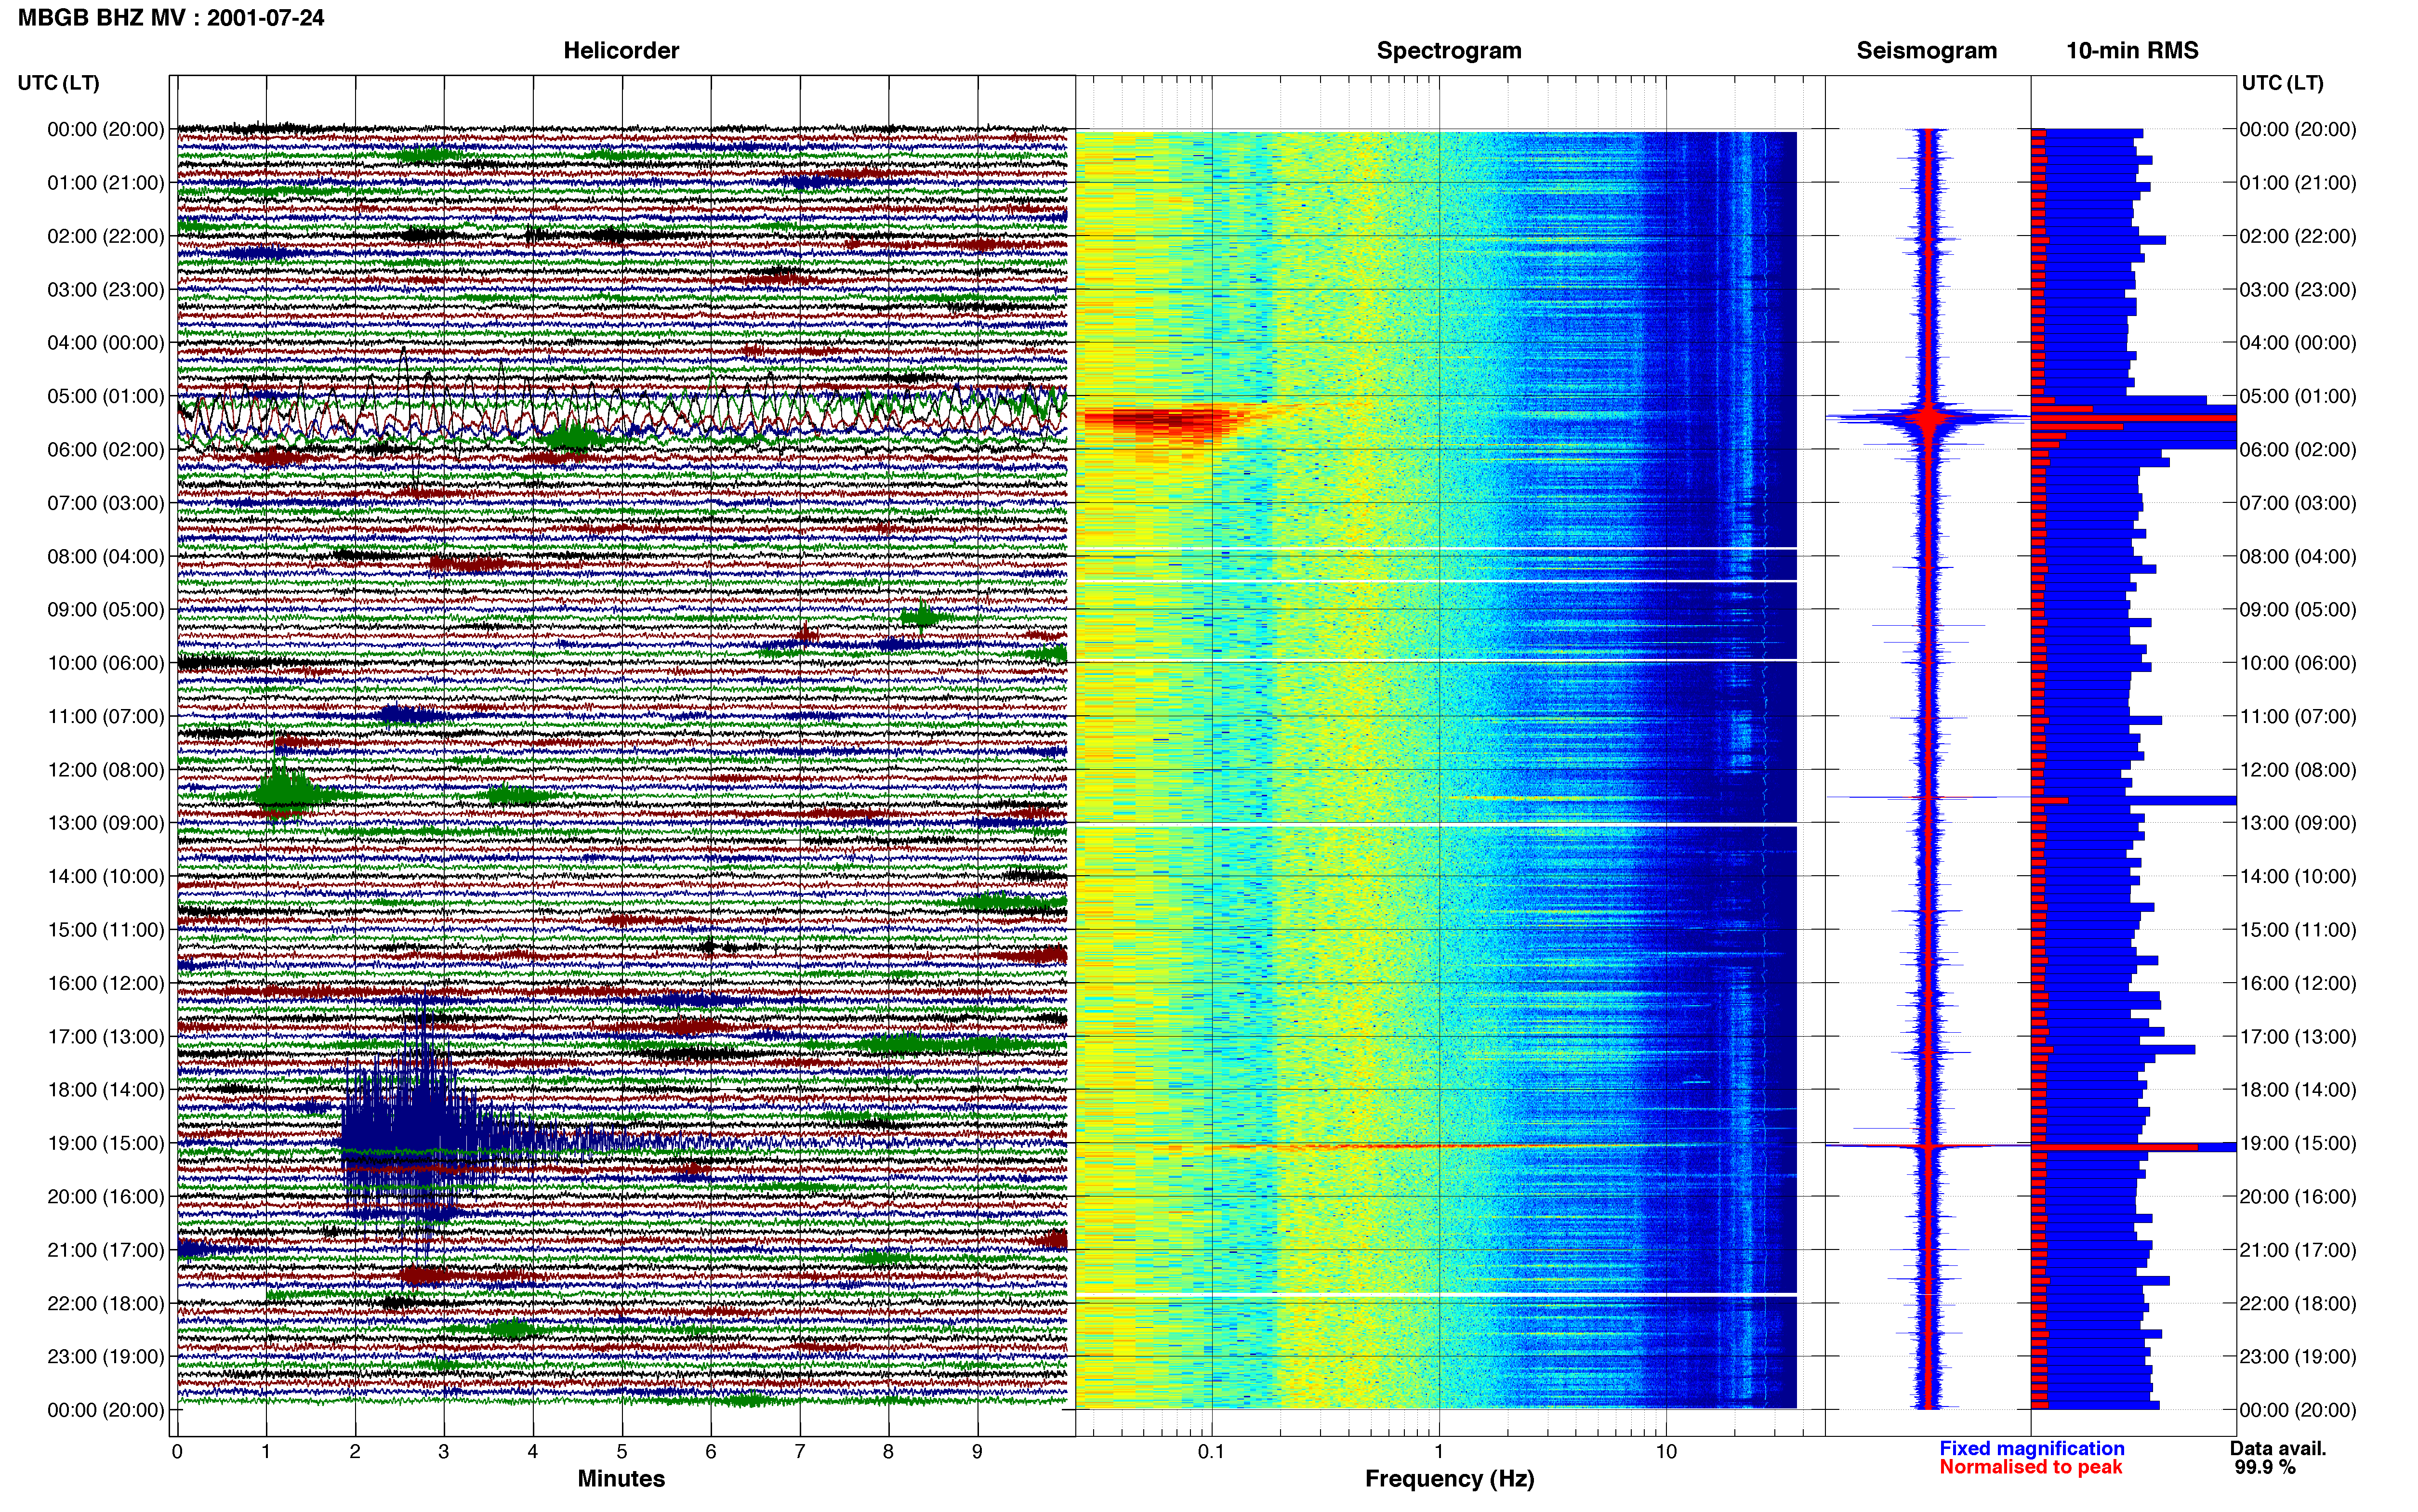
Task: Click the 19:00 (15:00) label beside the Helicorder
Action: point(106,1143)
